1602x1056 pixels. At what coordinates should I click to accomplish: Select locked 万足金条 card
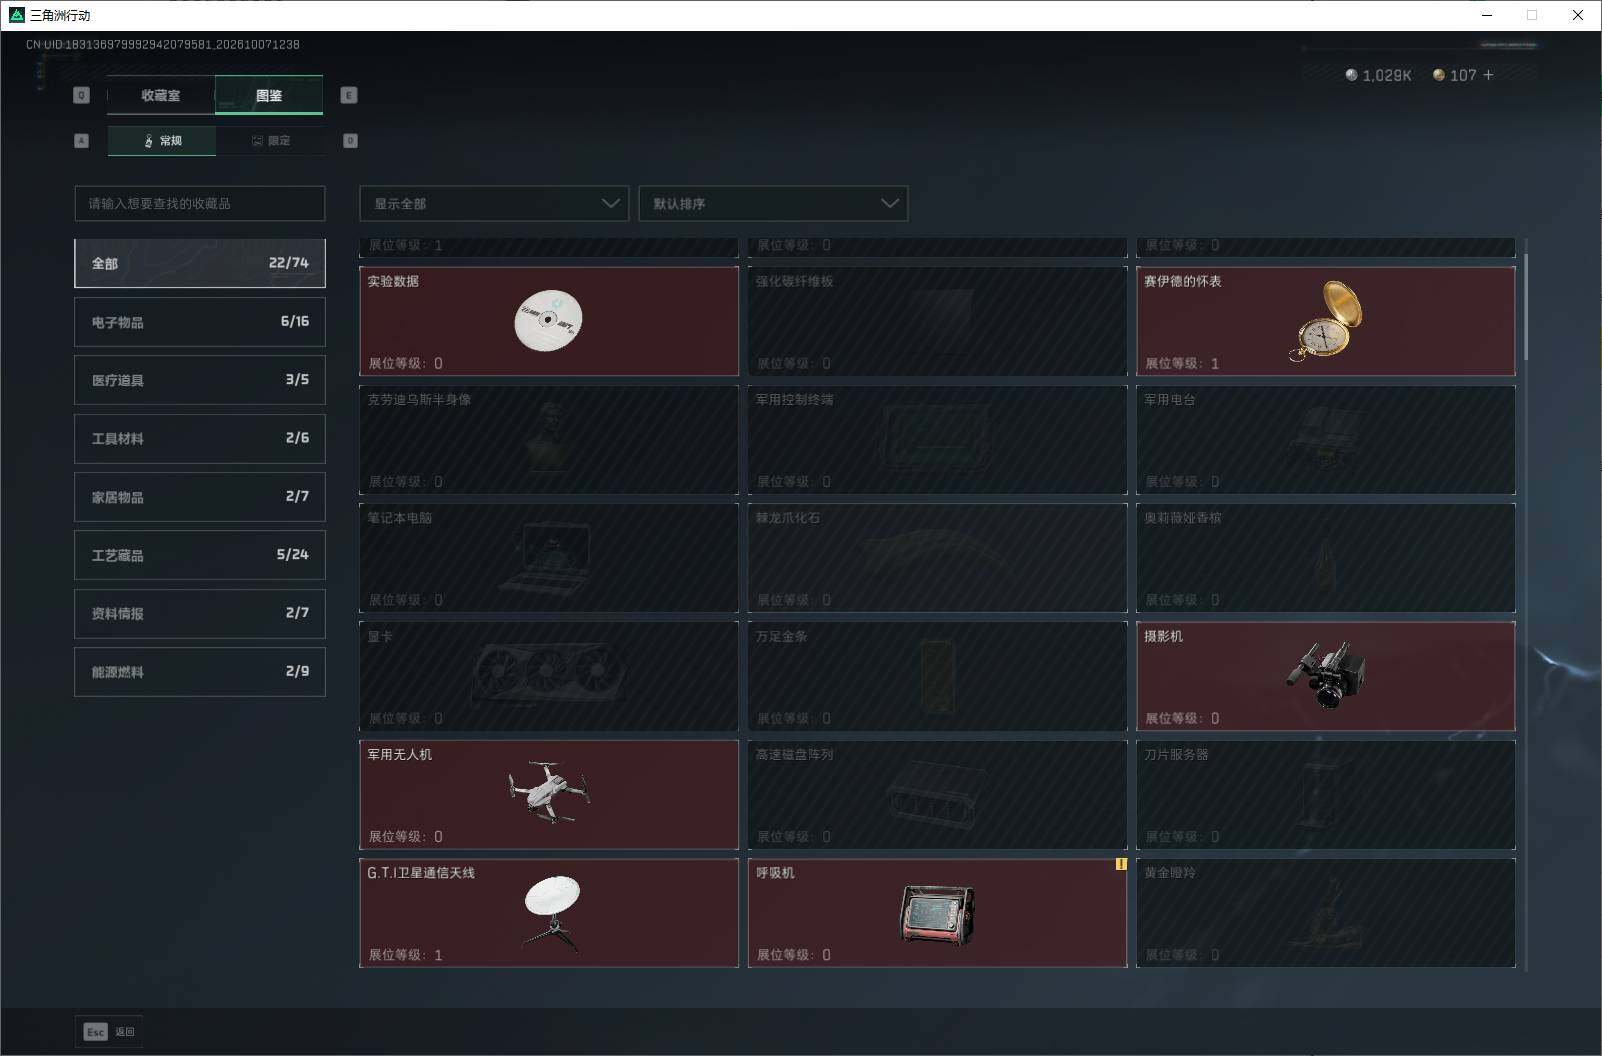click(x=937, y=676)
